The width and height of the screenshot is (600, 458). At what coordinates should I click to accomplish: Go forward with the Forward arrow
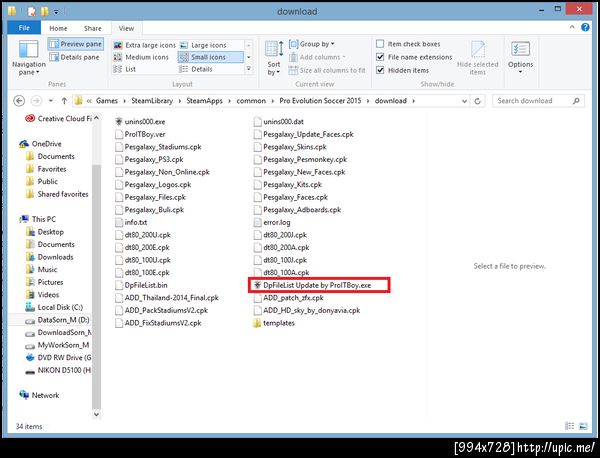[x=36, y=101]
